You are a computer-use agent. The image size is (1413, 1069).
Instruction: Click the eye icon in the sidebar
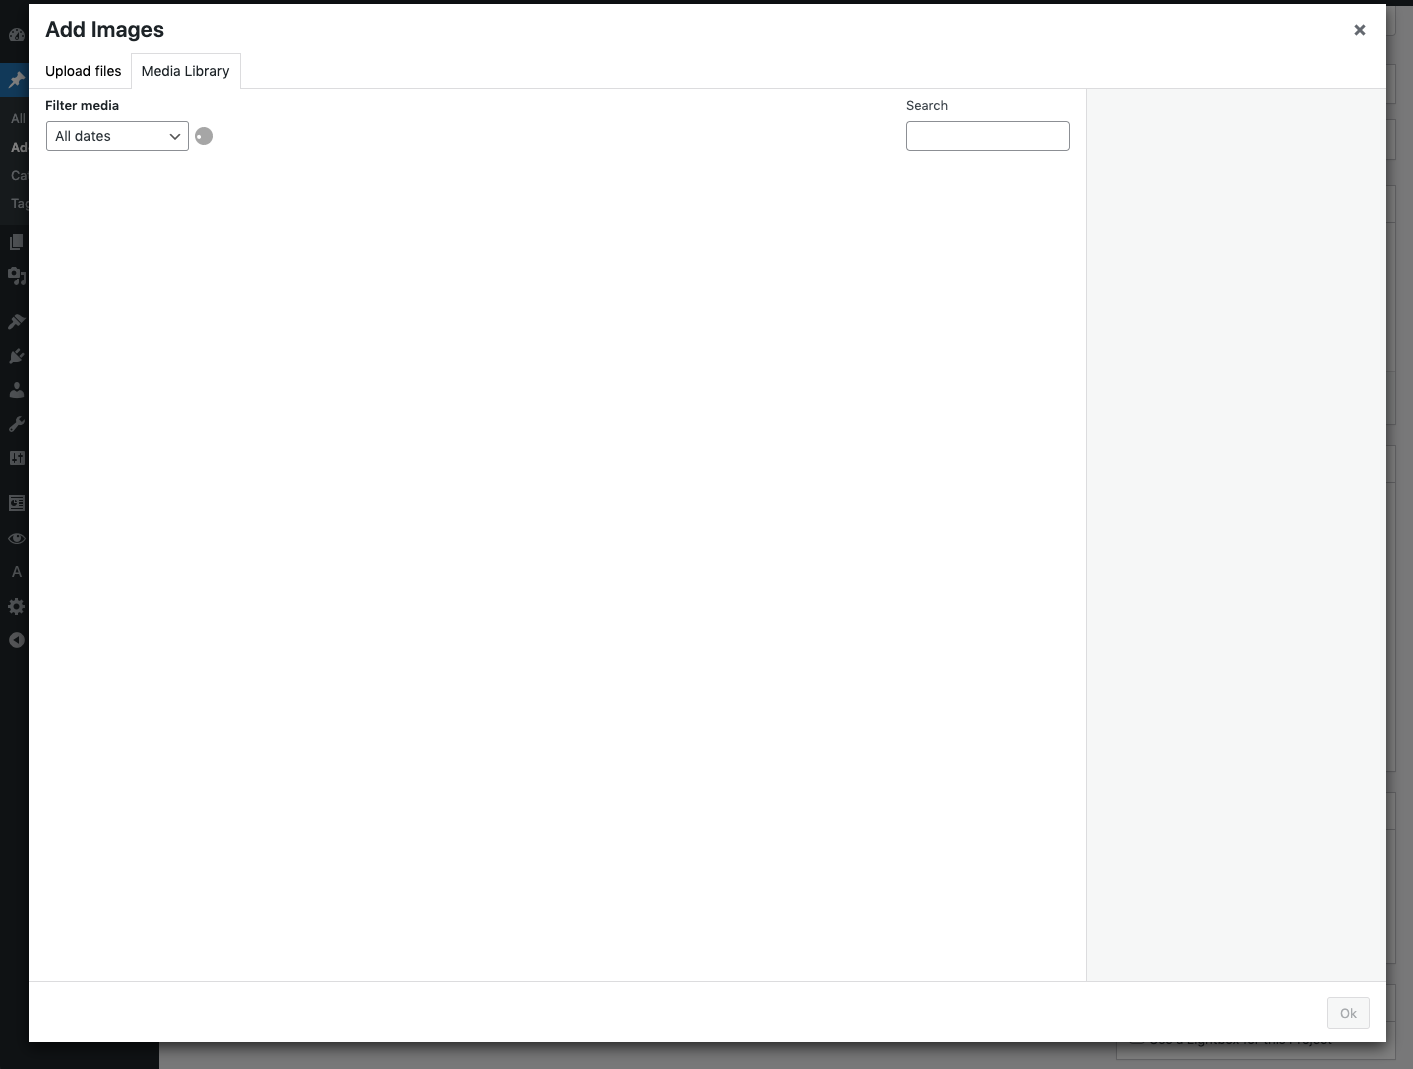pyautogui.click(x=16, y=538)
